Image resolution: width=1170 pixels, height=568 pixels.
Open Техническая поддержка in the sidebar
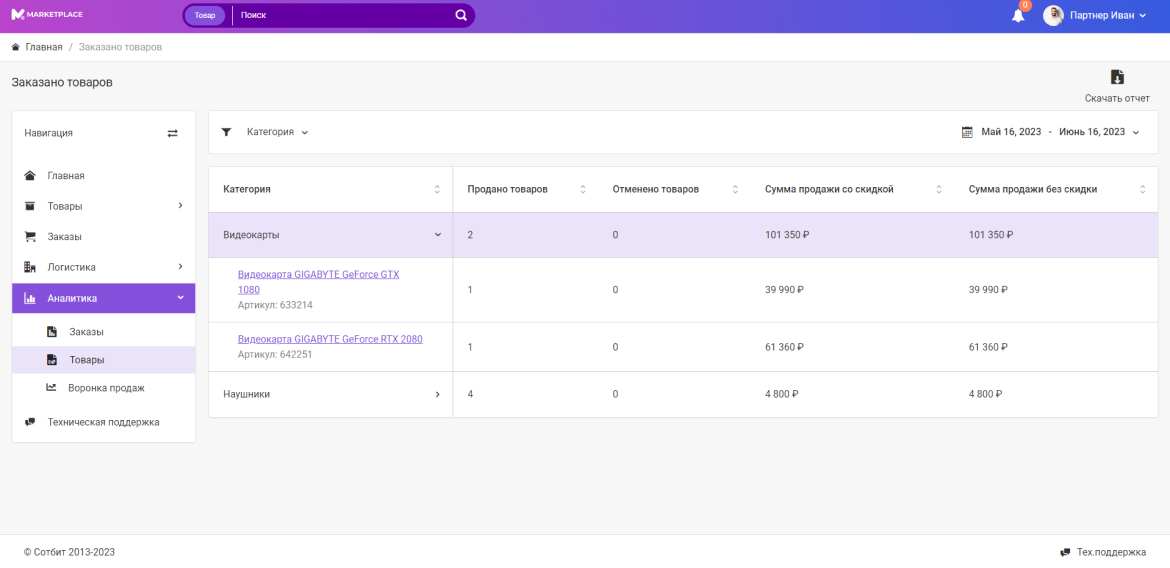(104, 422)
